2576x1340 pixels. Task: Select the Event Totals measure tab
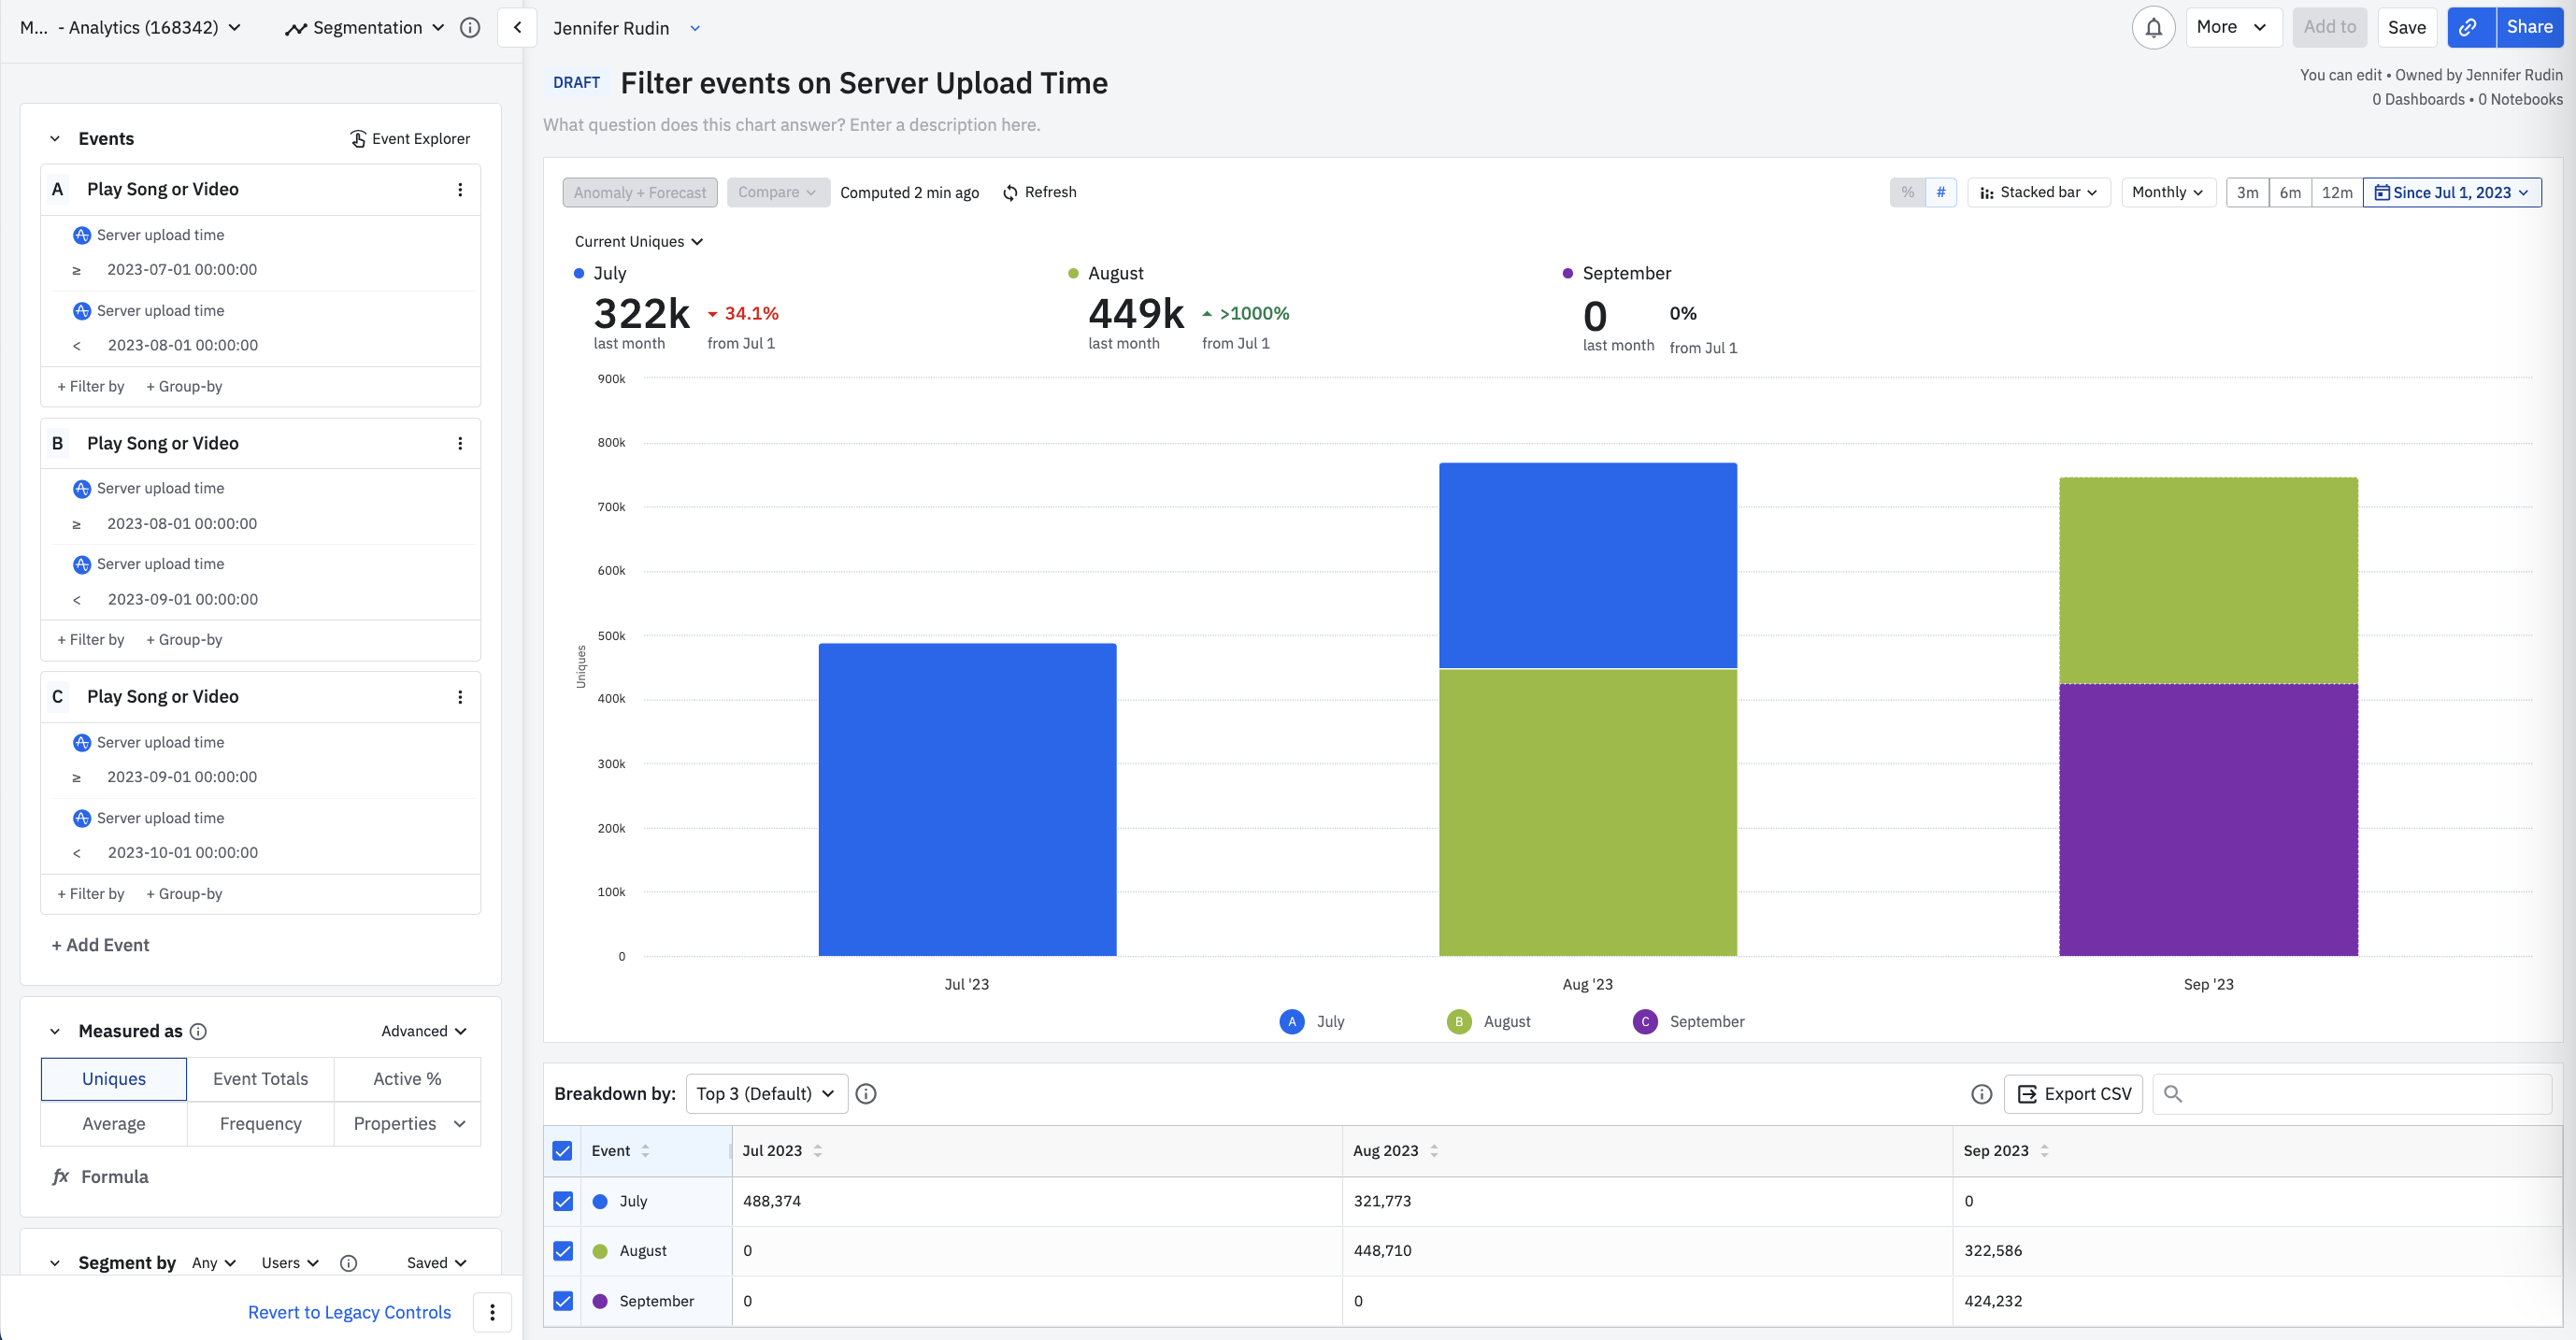coord(260,1079)
